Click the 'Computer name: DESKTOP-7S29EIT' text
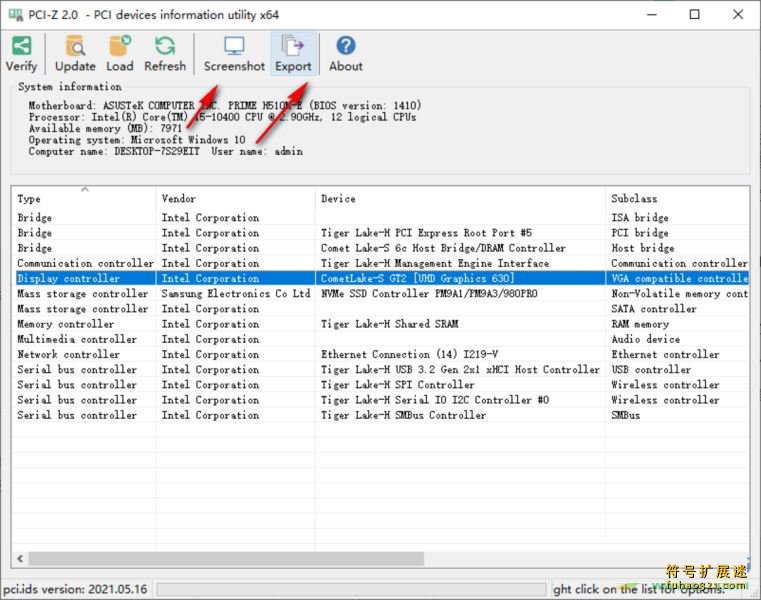The width and height of the screenshot is (761, 600). [114, 151]
